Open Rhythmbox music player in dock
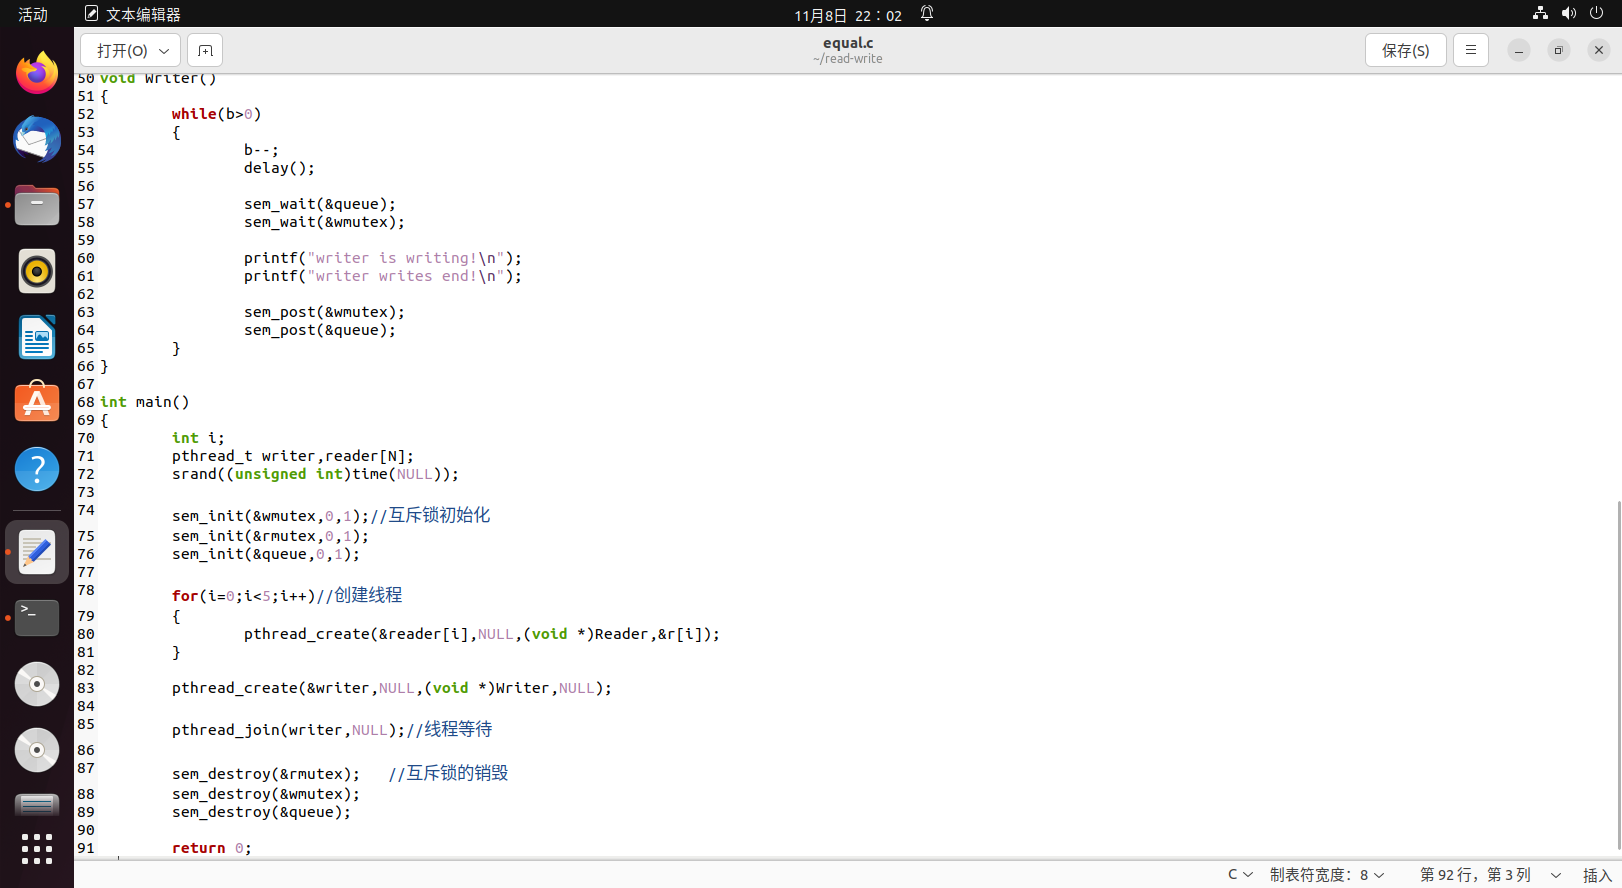Image resolution: width=1622 pixels, height=888 pixels. click(37, 271)
